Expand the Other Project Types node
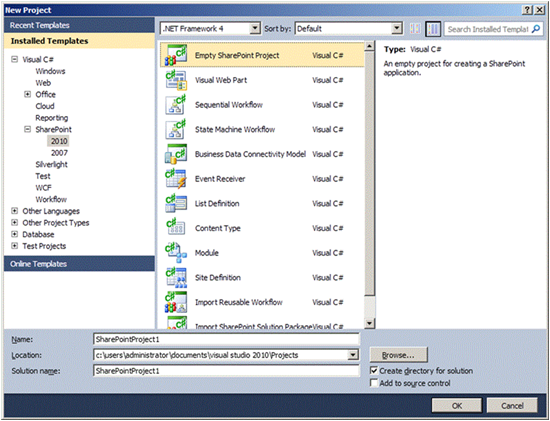The height and width of the screenshot is (421, 550). pos(14,222)
